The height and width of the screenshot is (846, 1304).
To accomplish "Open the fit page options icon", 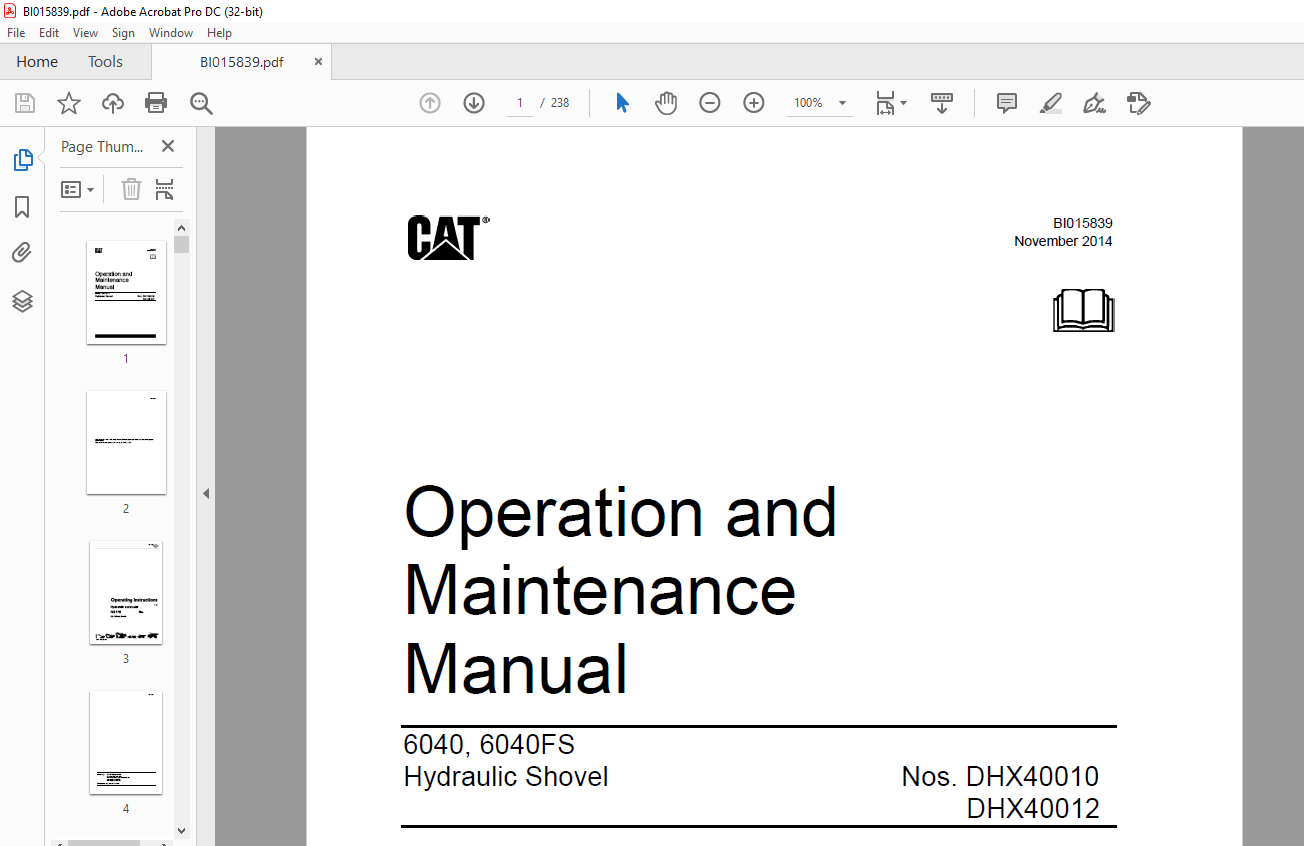I will 885,103.
